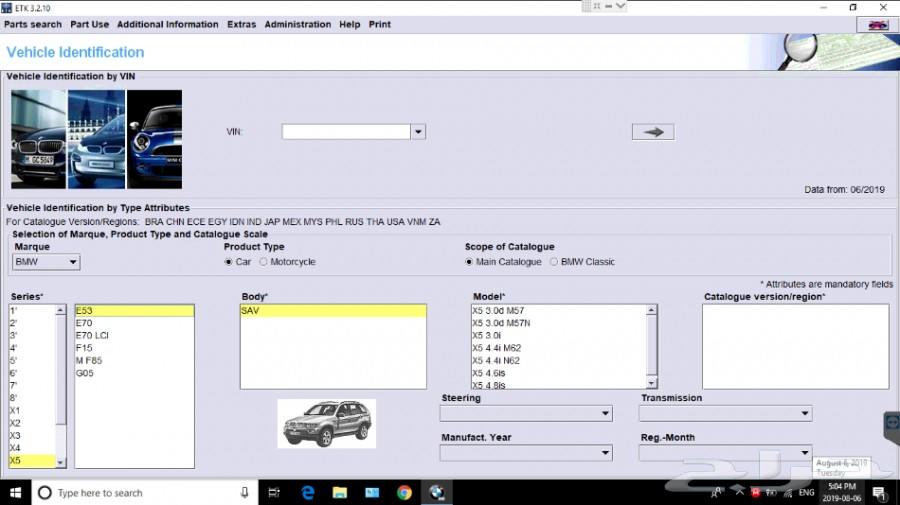Select series 3' in the Series list

[32, 335]
